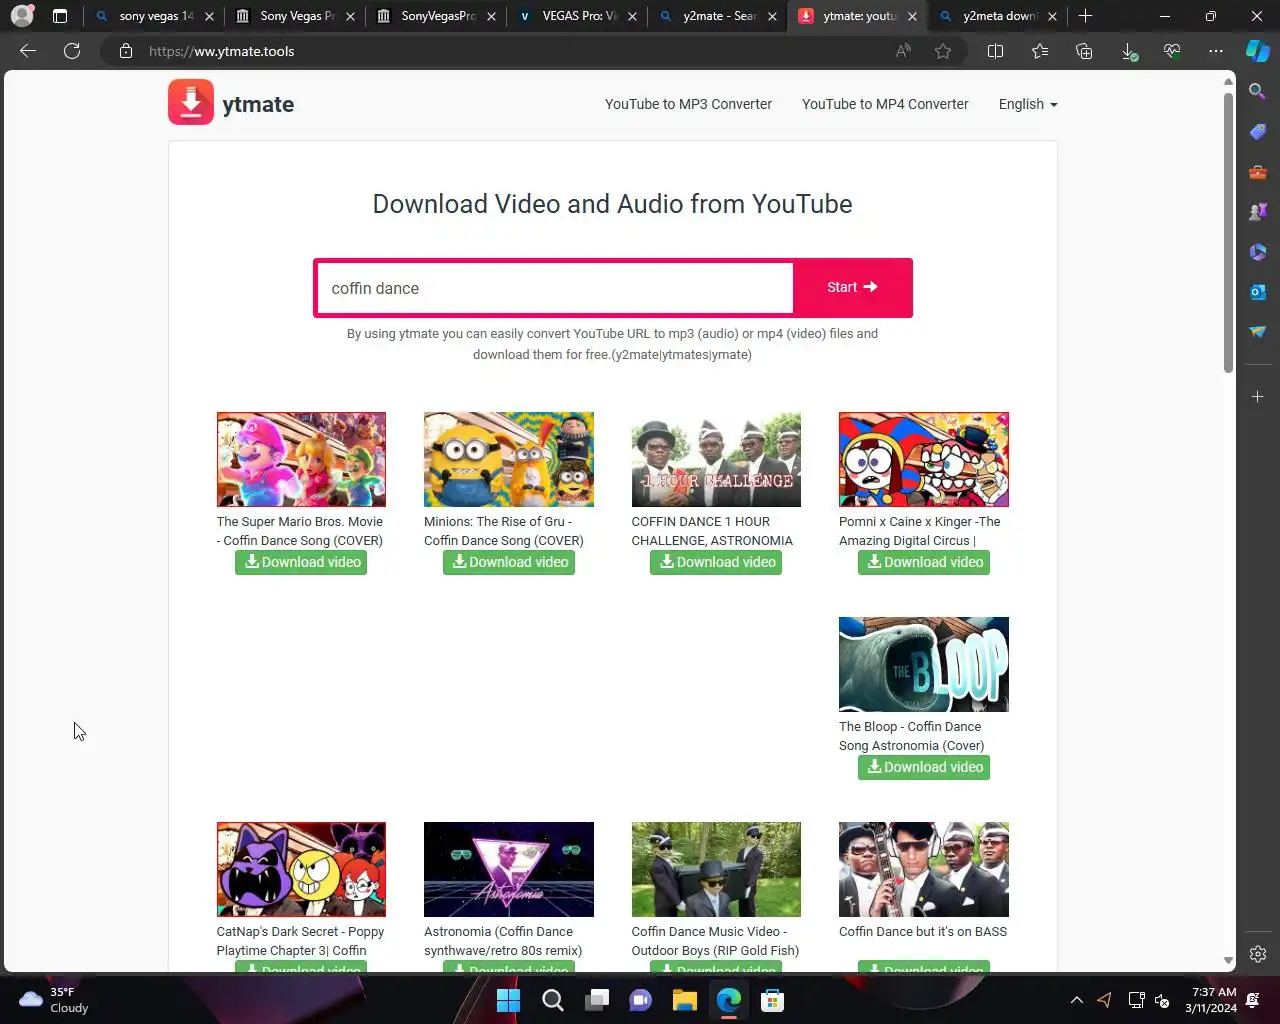Switch to the 'Sony Vegas Pr' tab
Viewport: 1280px width, 1024px height.
(x=295, y=16)
